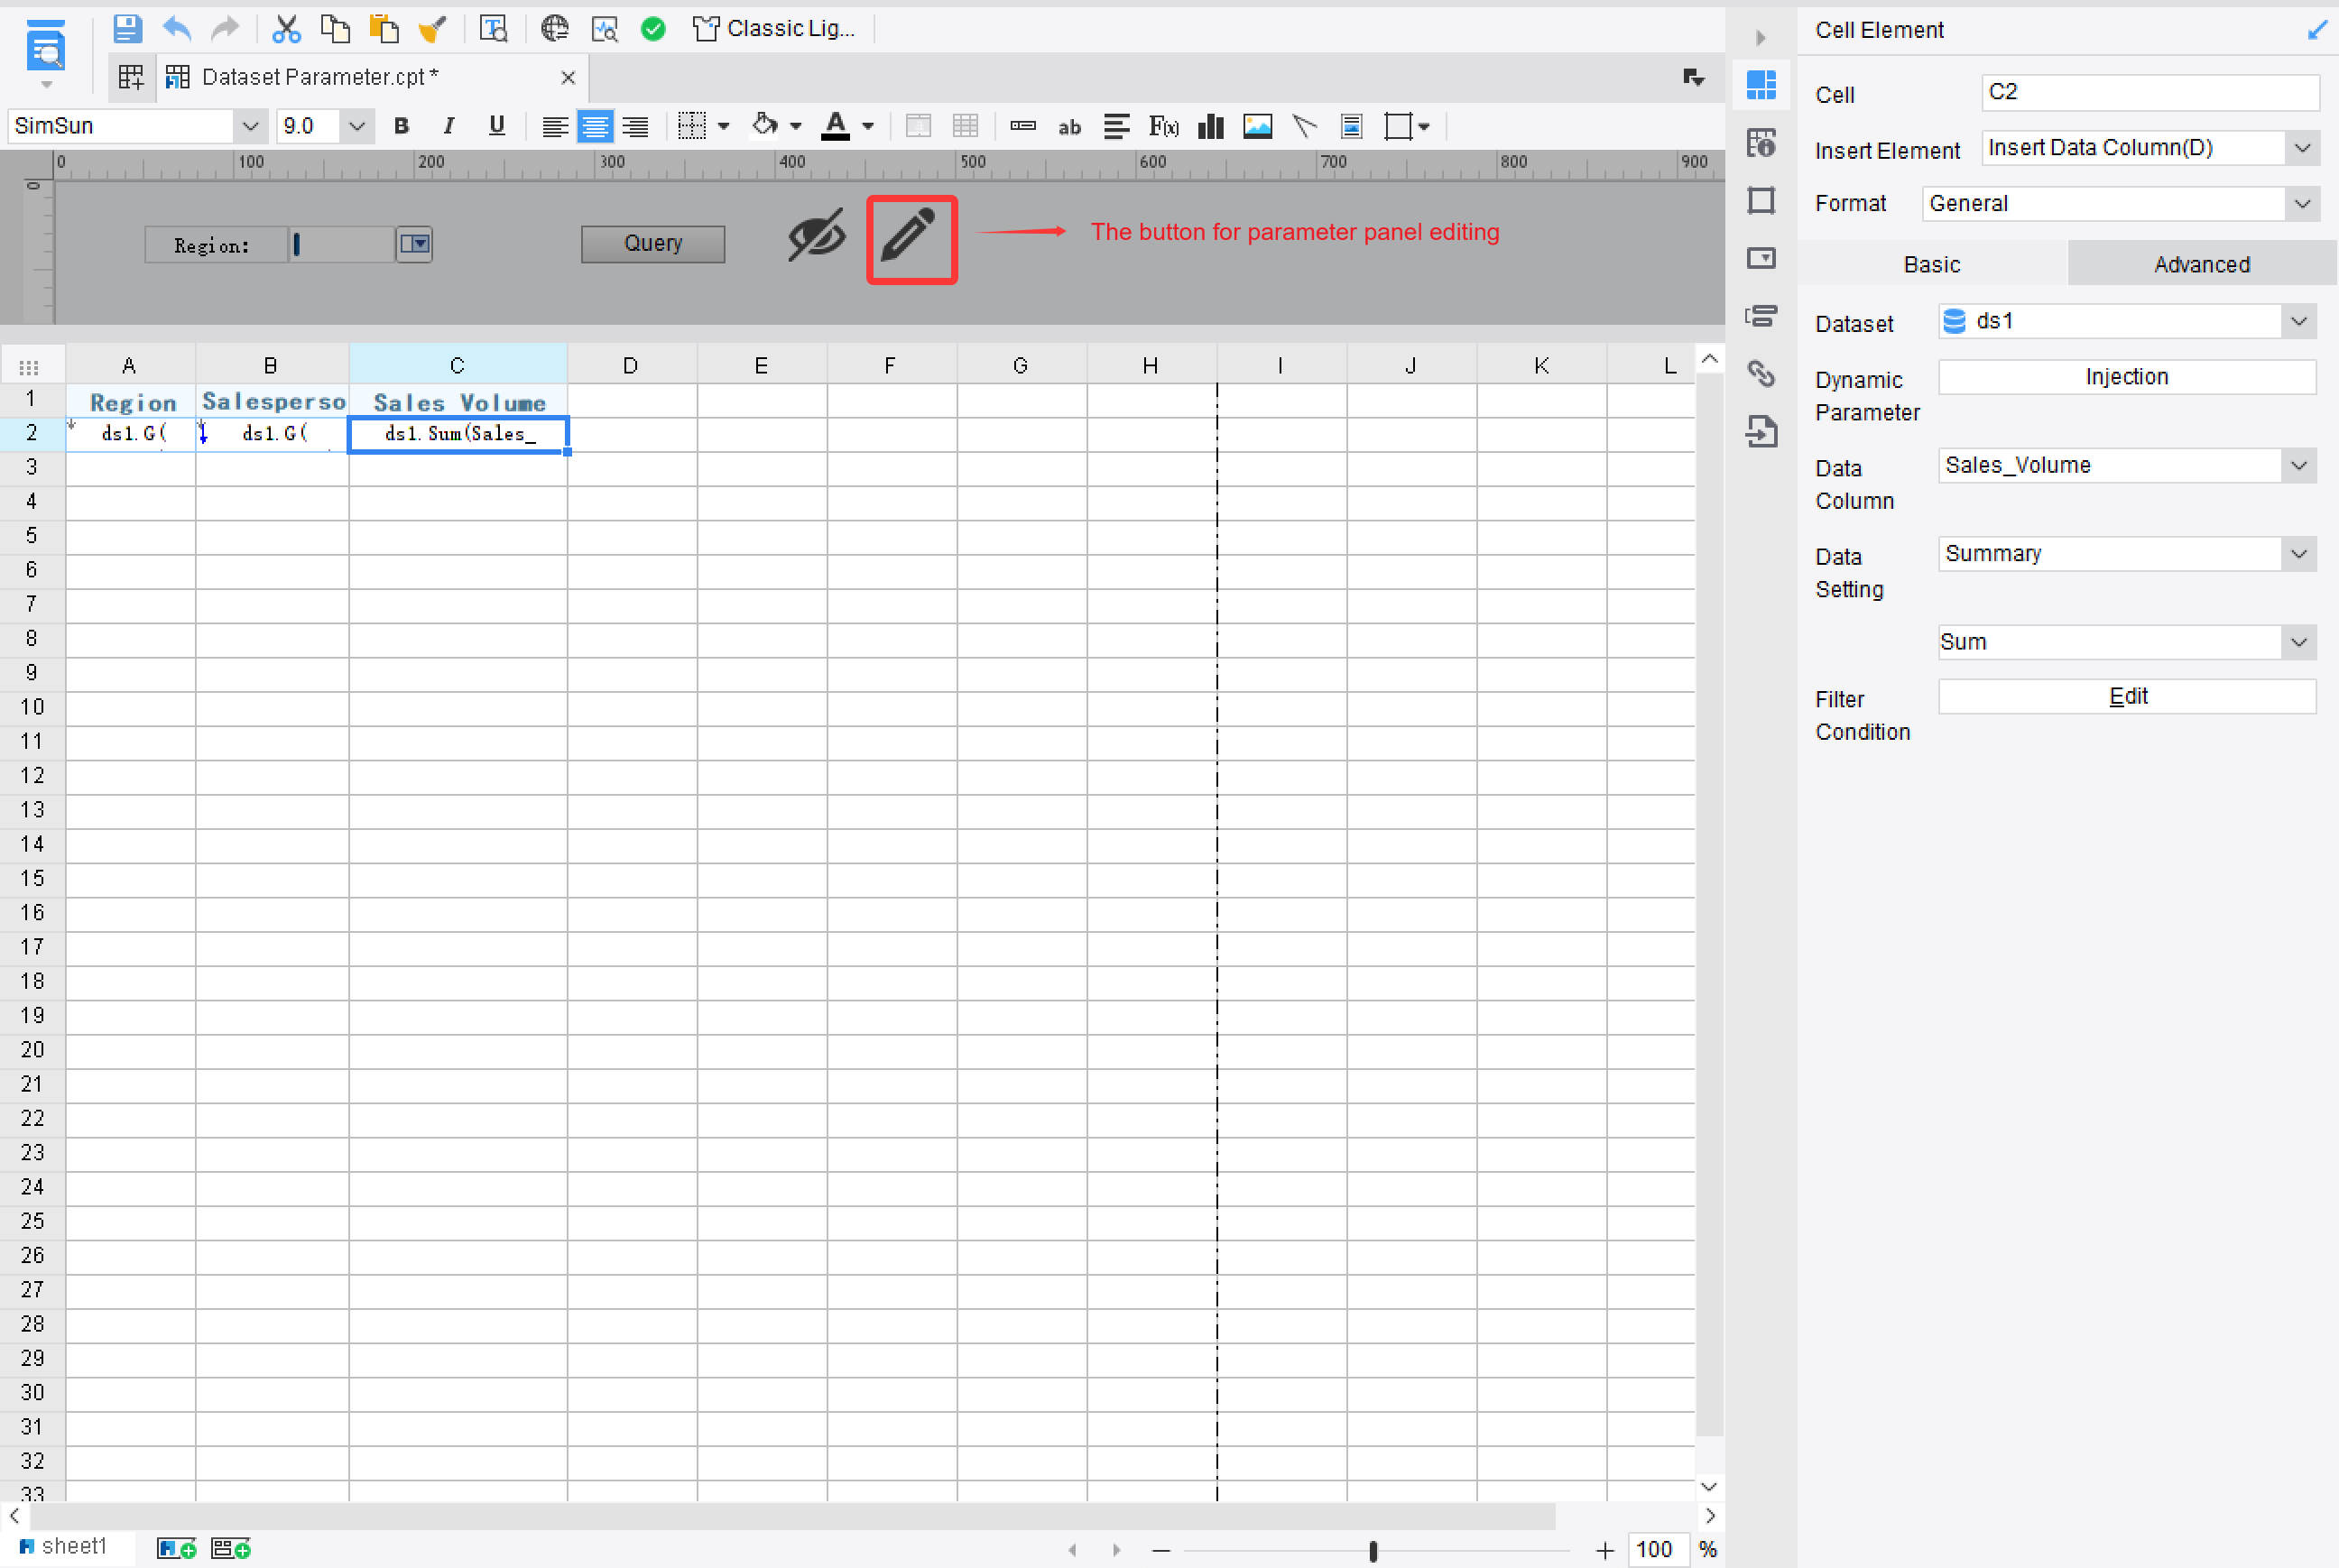Image resolution: width=2339 pixels, height=1568 pixels.
Task: Open the Hyperlink panel in right sidebar
Action: coord(1761,373)
